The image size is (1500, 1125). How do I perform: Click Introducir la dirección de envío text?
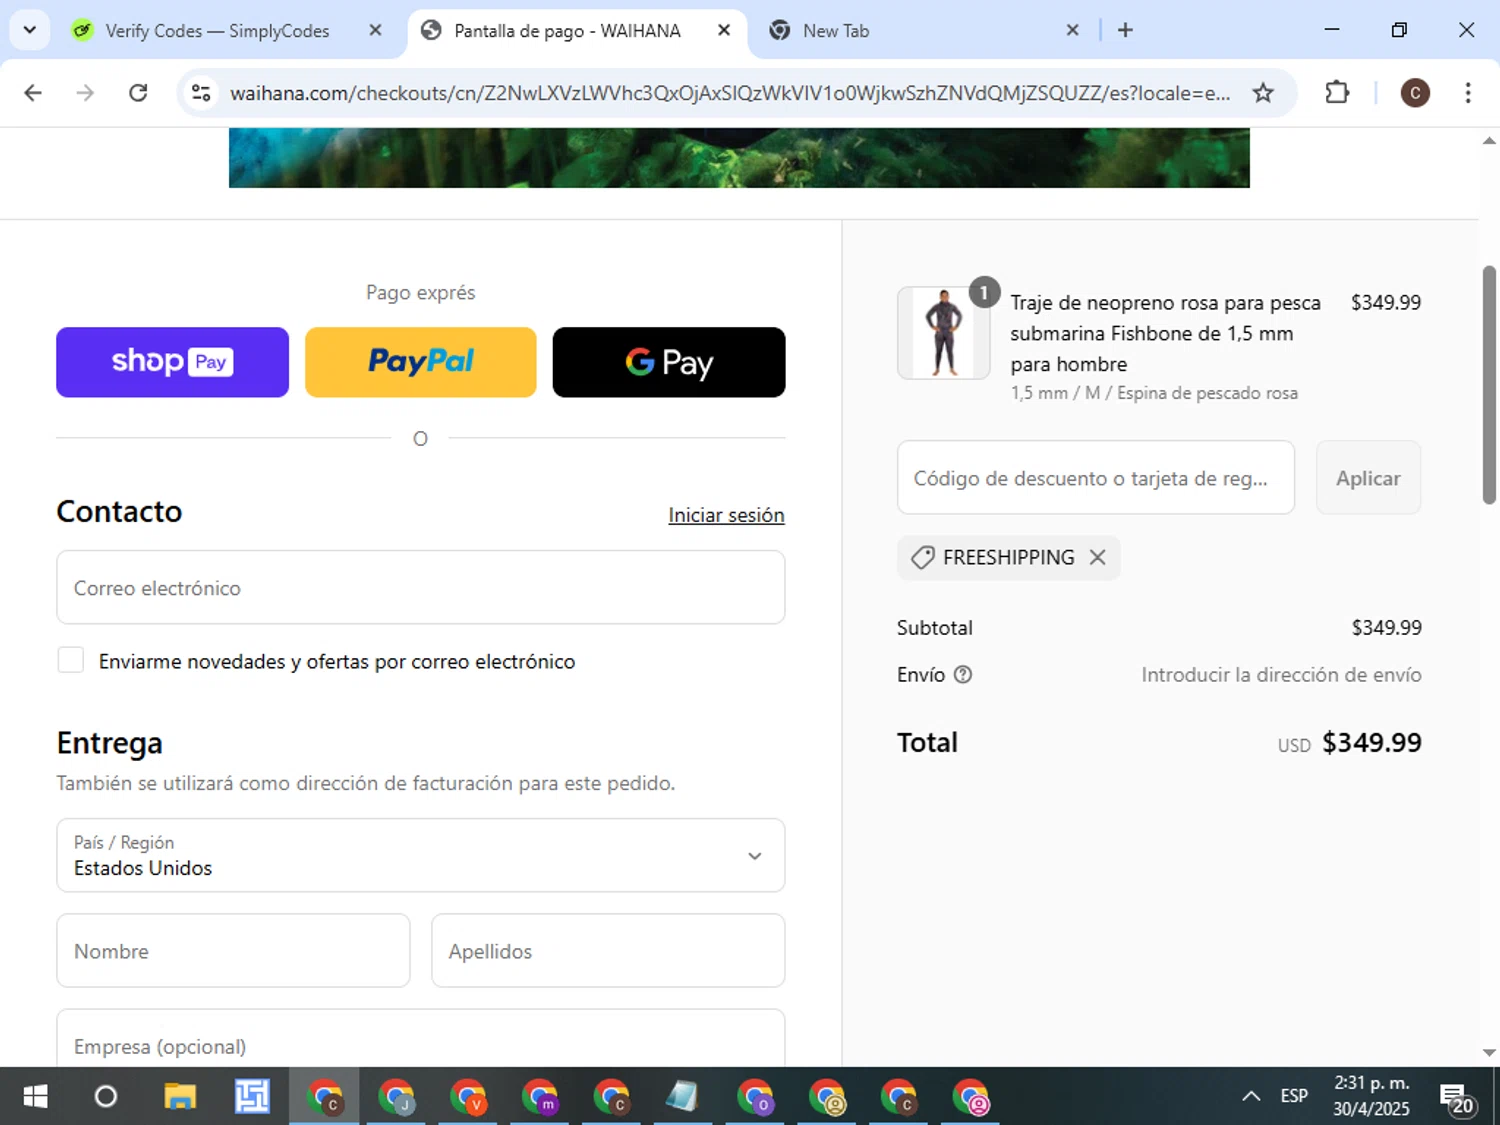pos(1281,675)
